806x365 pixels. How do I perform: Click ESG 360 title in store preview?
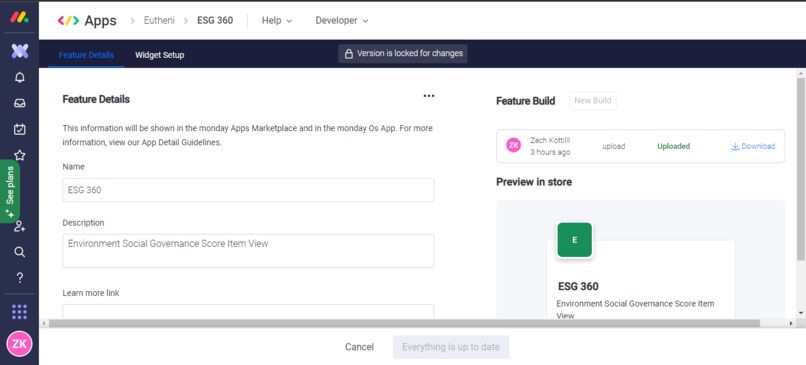(x=578, y=286)
